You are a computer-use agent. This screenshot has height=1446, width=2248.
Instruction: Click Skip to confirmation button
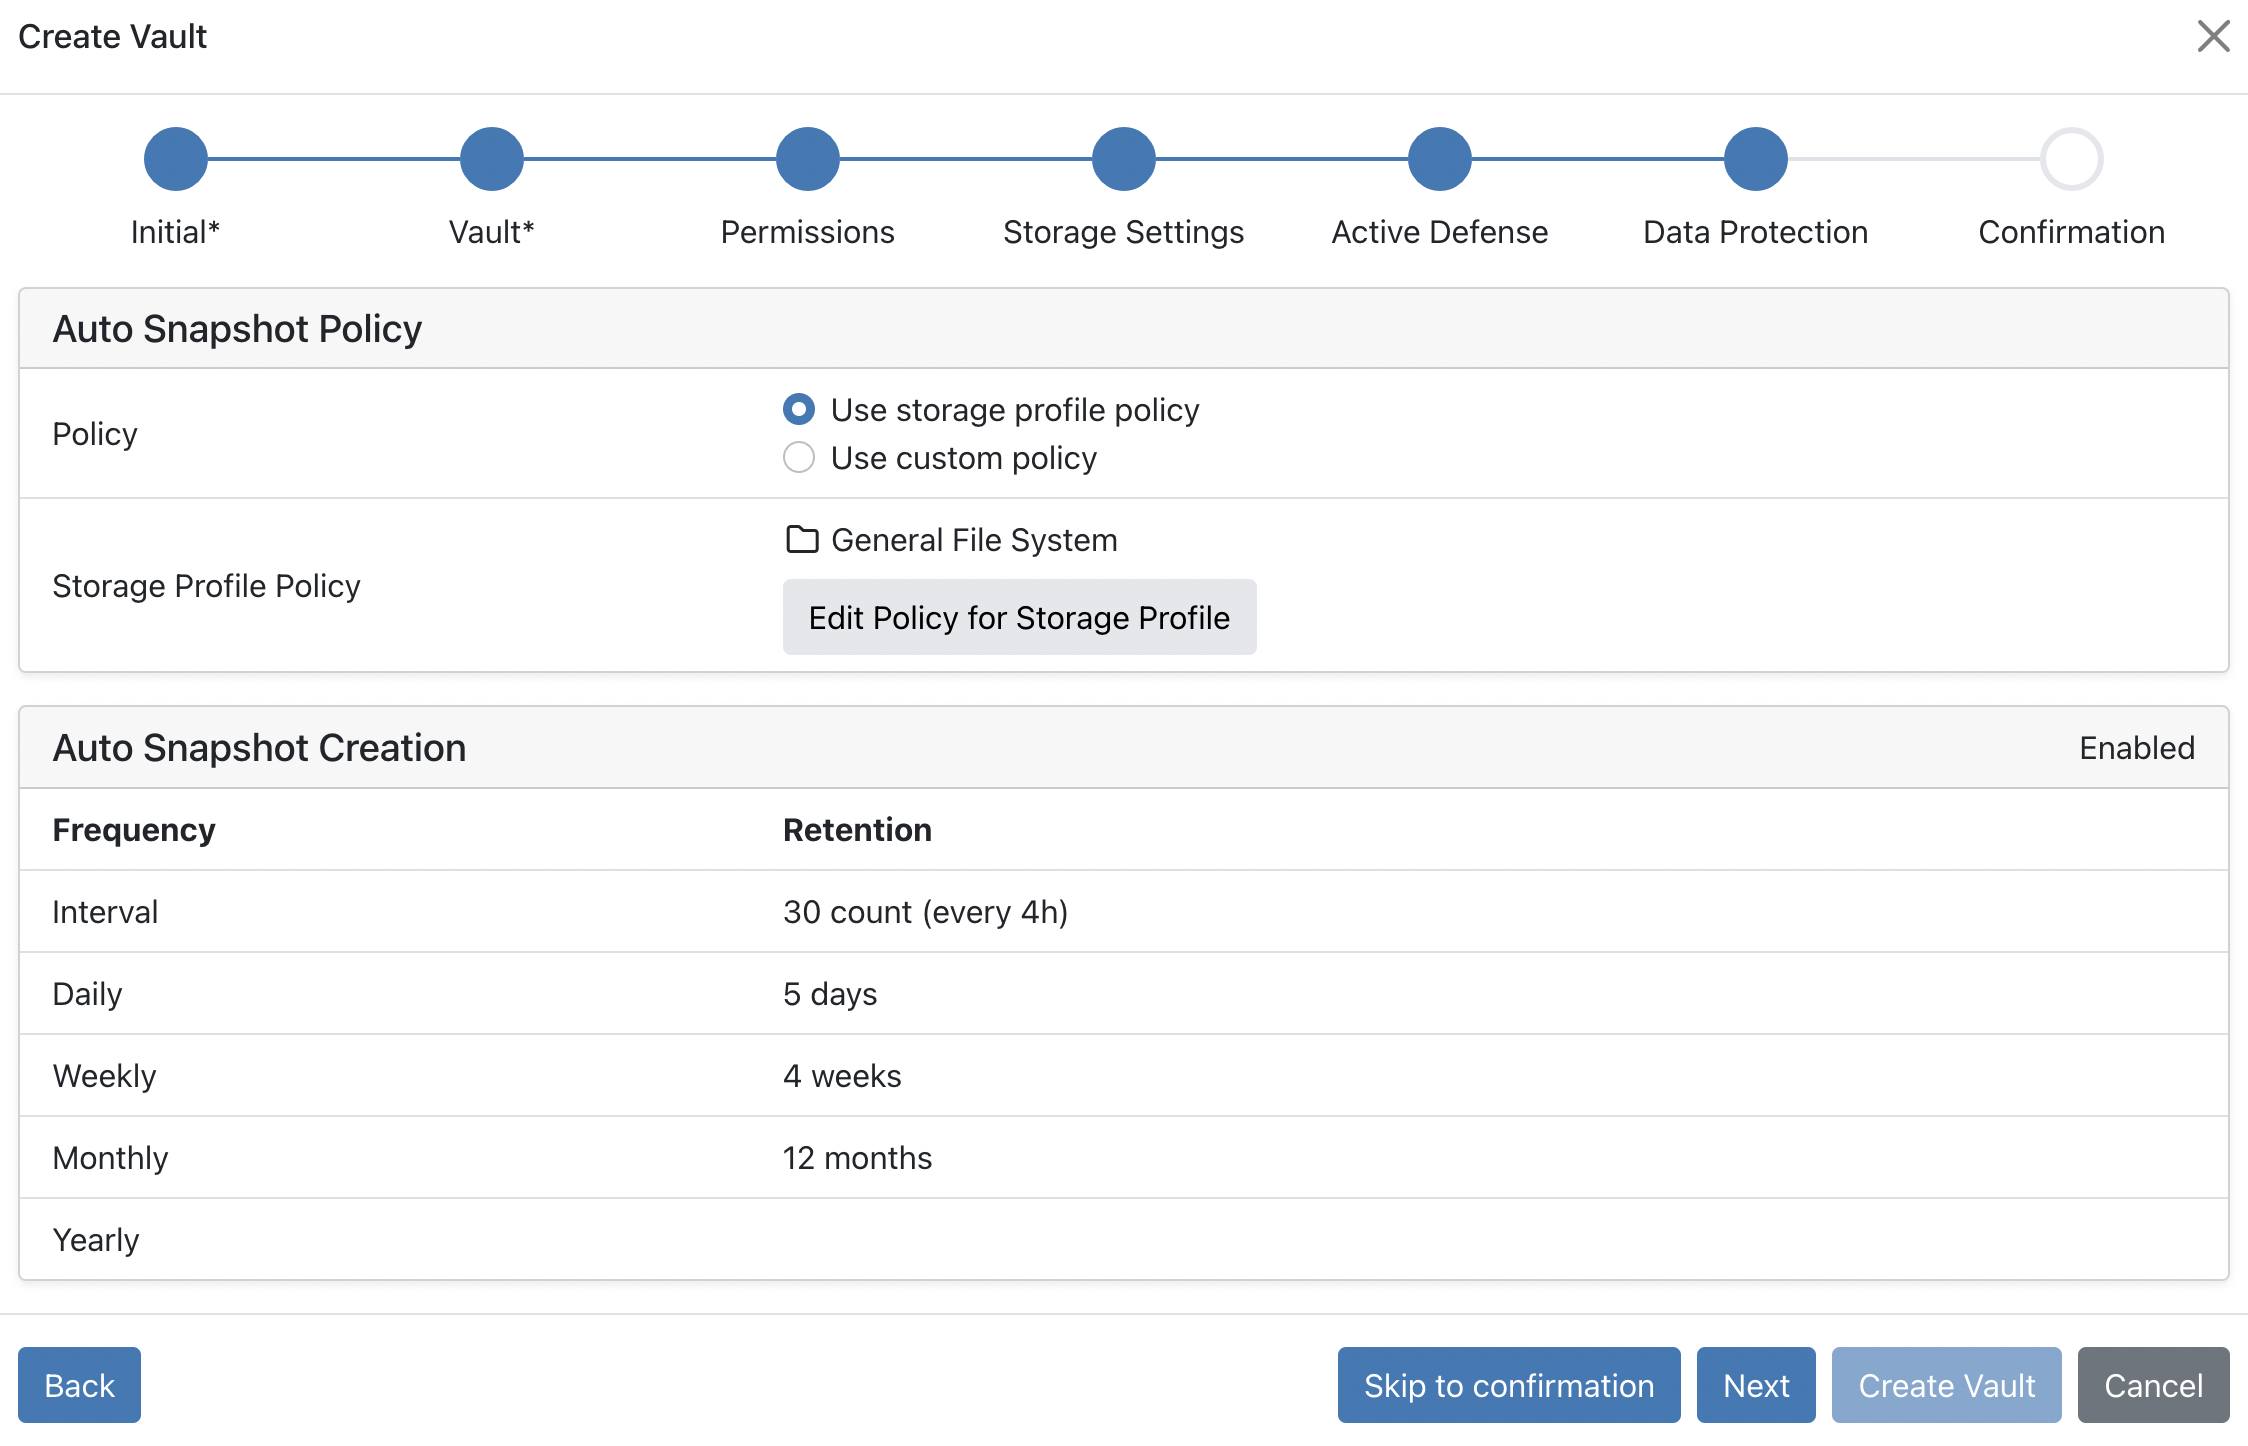pyautogui.click(x=1508, y=1385)
